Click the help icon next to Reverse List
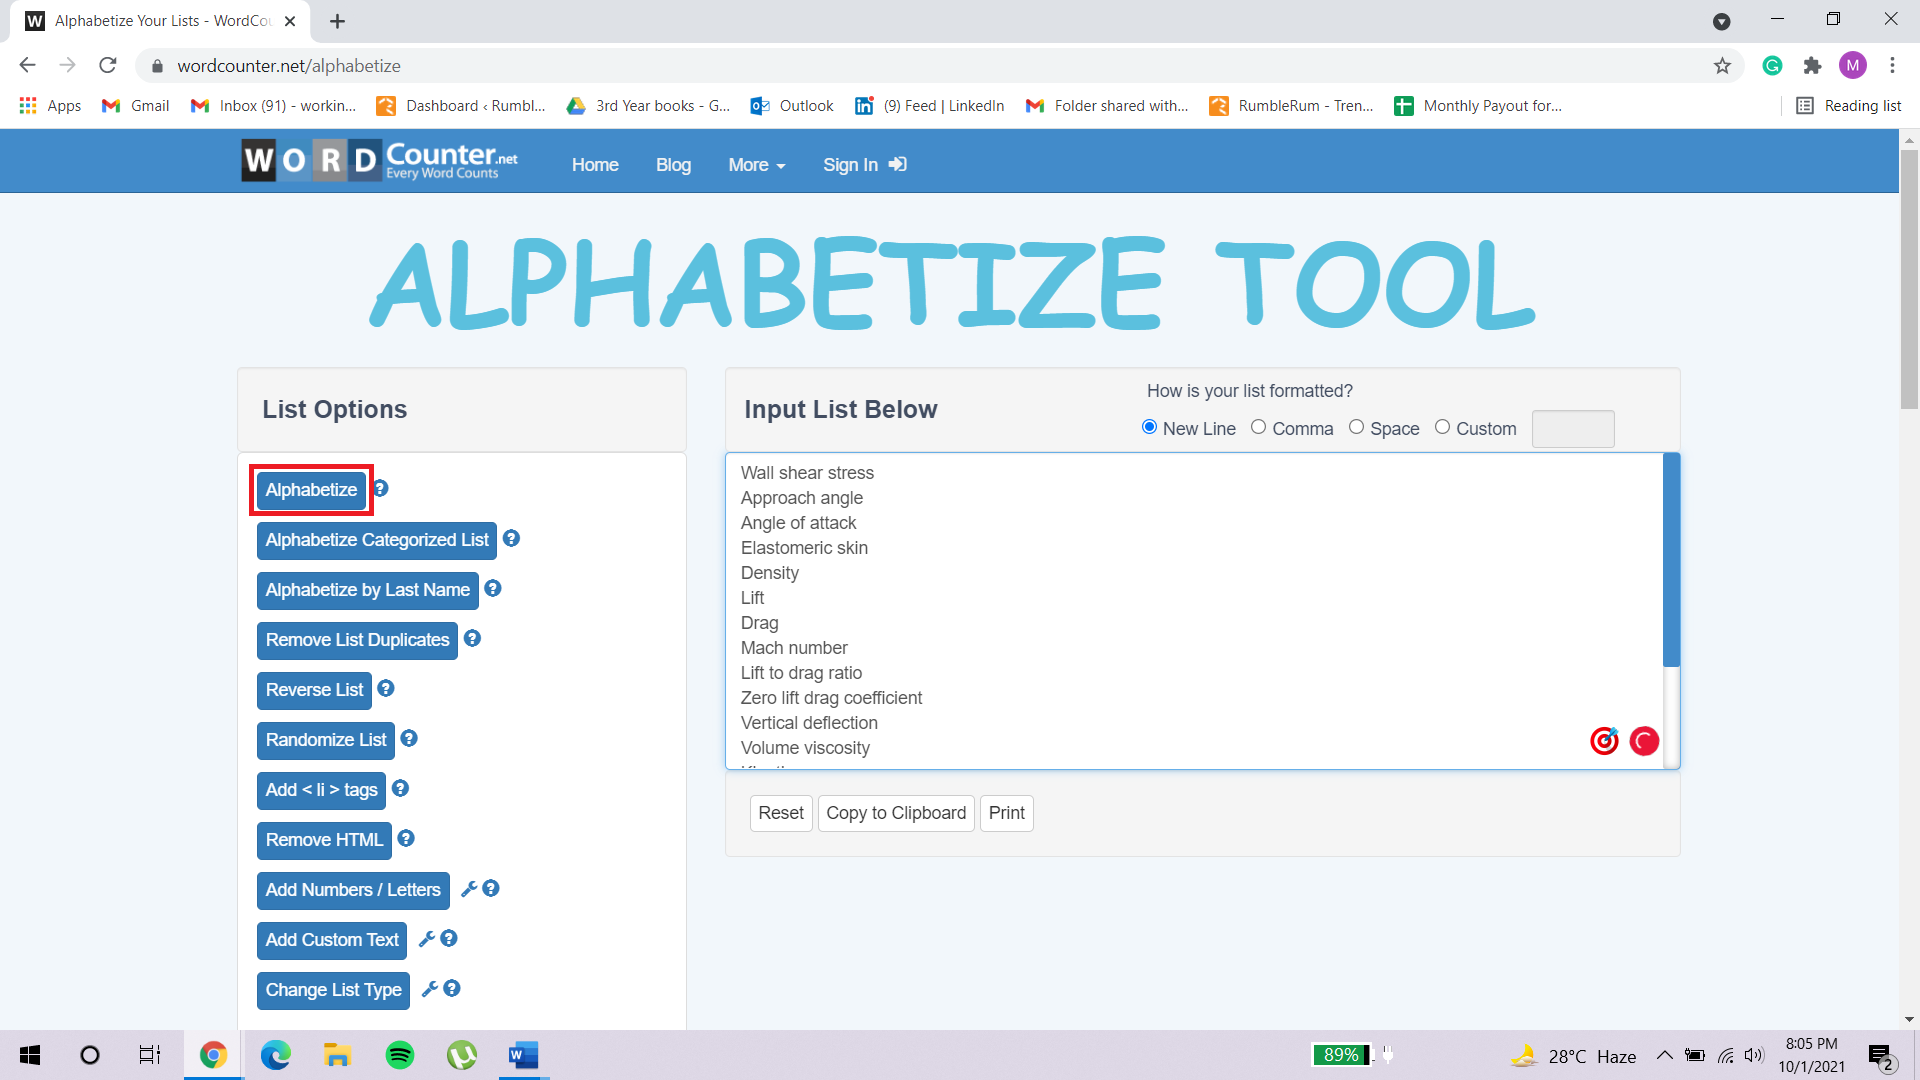The image size is (1920, 1080). pos(386,688)
